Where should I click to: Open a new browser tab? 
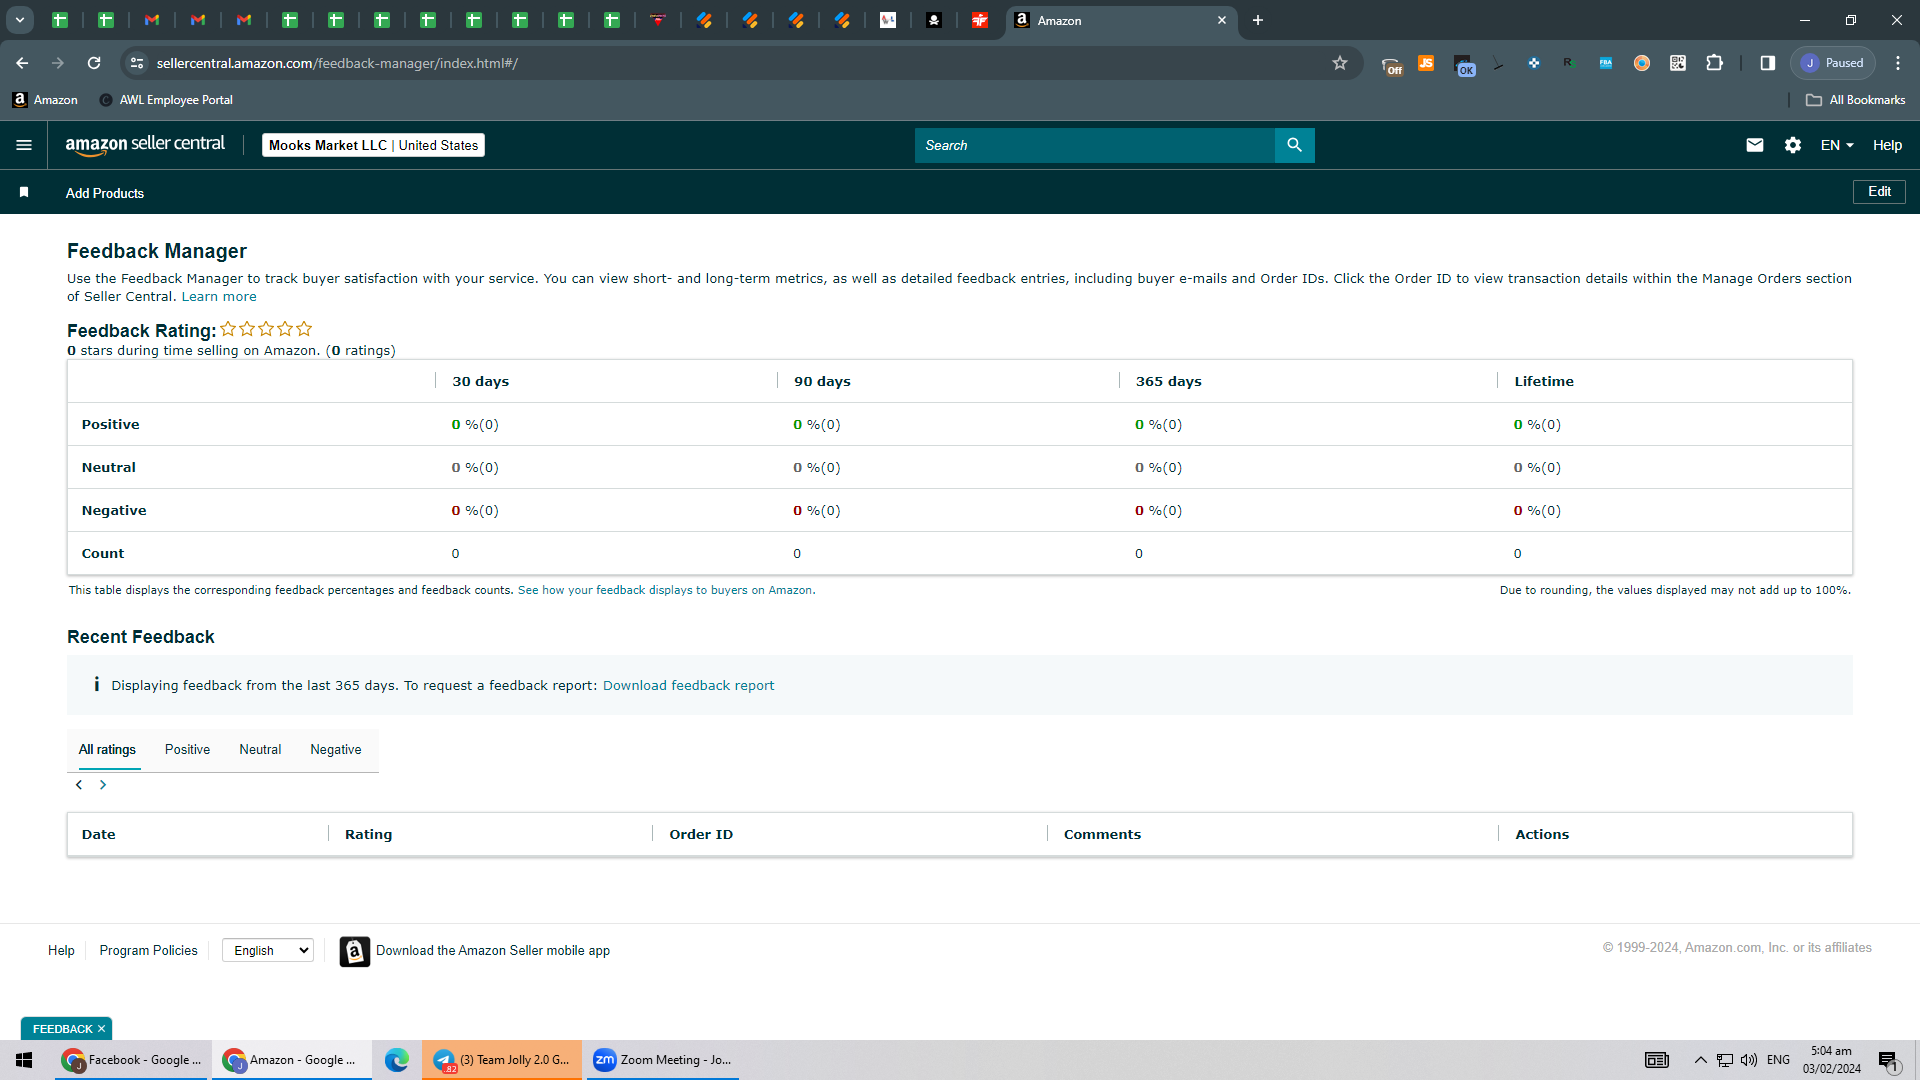[1258, 20]
